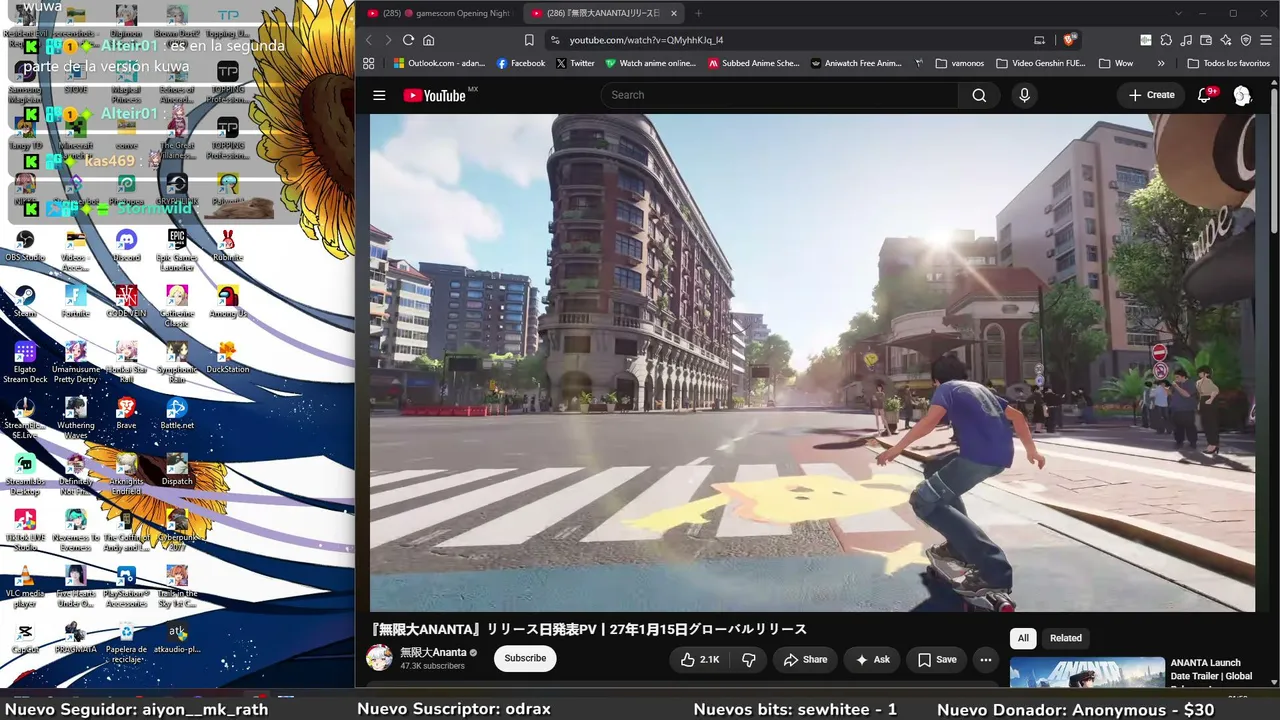Go to the browser home page
This screenshot has width=1280, height=720.
[x=429, y=40]
